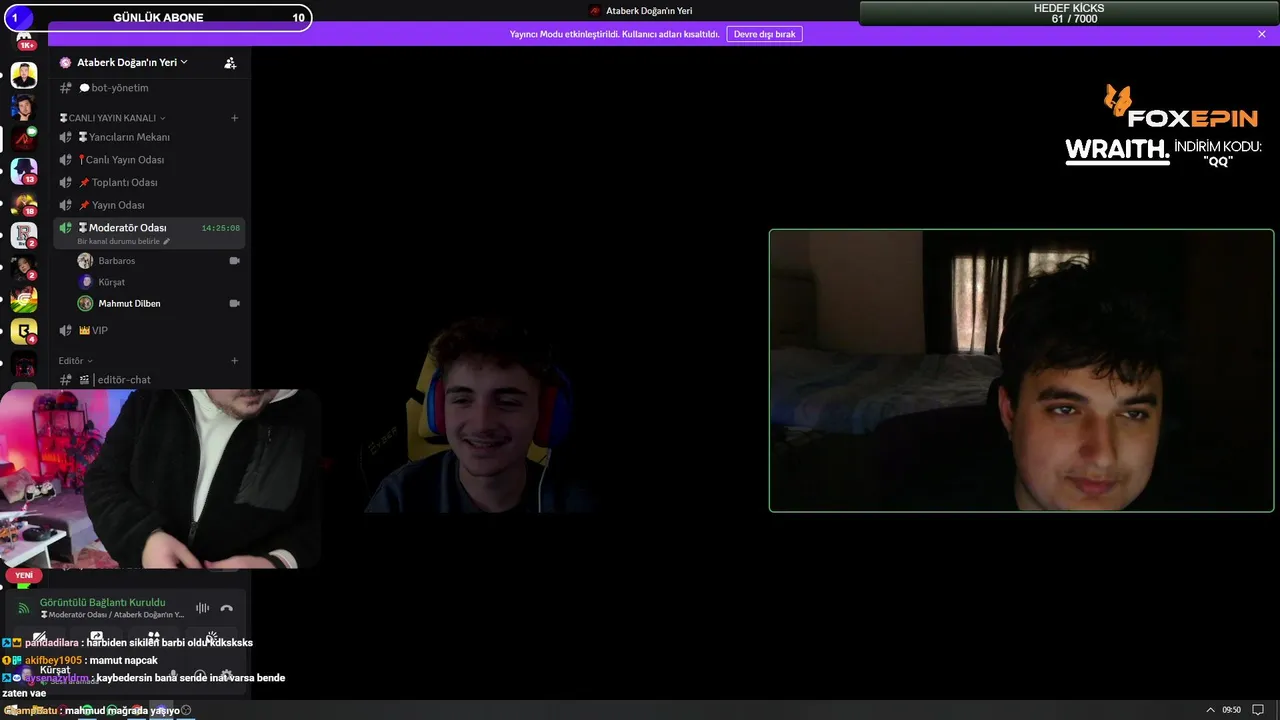Toggle microphone mute in user panel

tap(174, 676)
